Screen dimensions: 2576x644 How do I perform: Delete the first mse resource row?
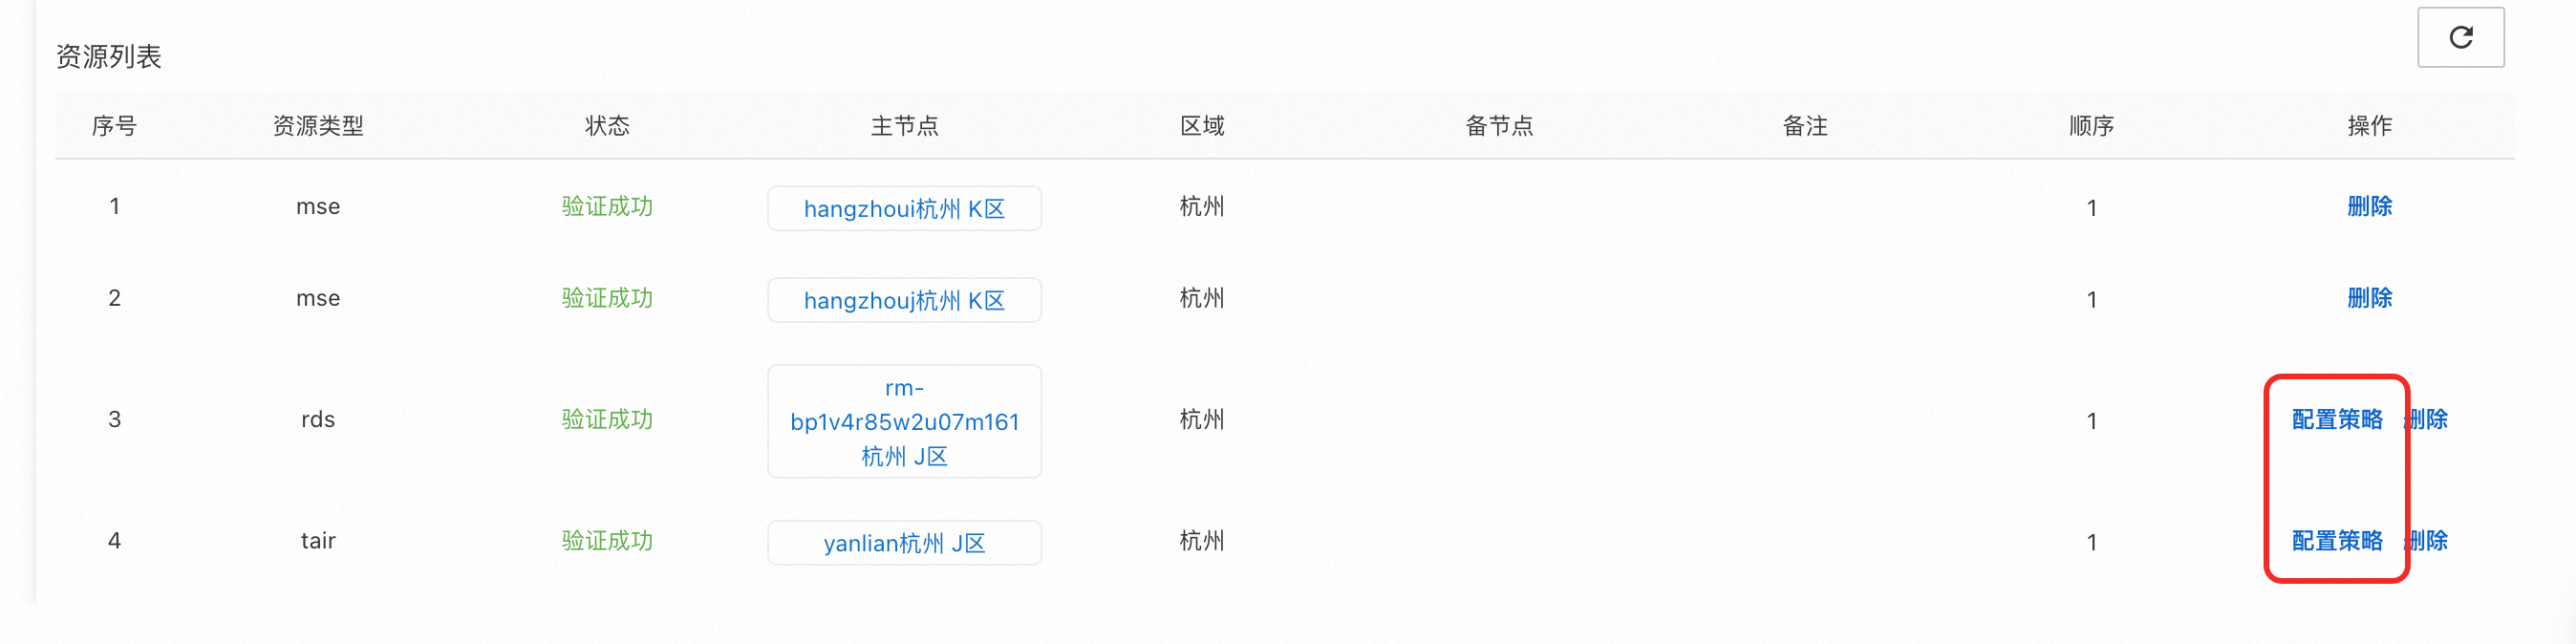pyautogui.click(x=2369, y=206)
